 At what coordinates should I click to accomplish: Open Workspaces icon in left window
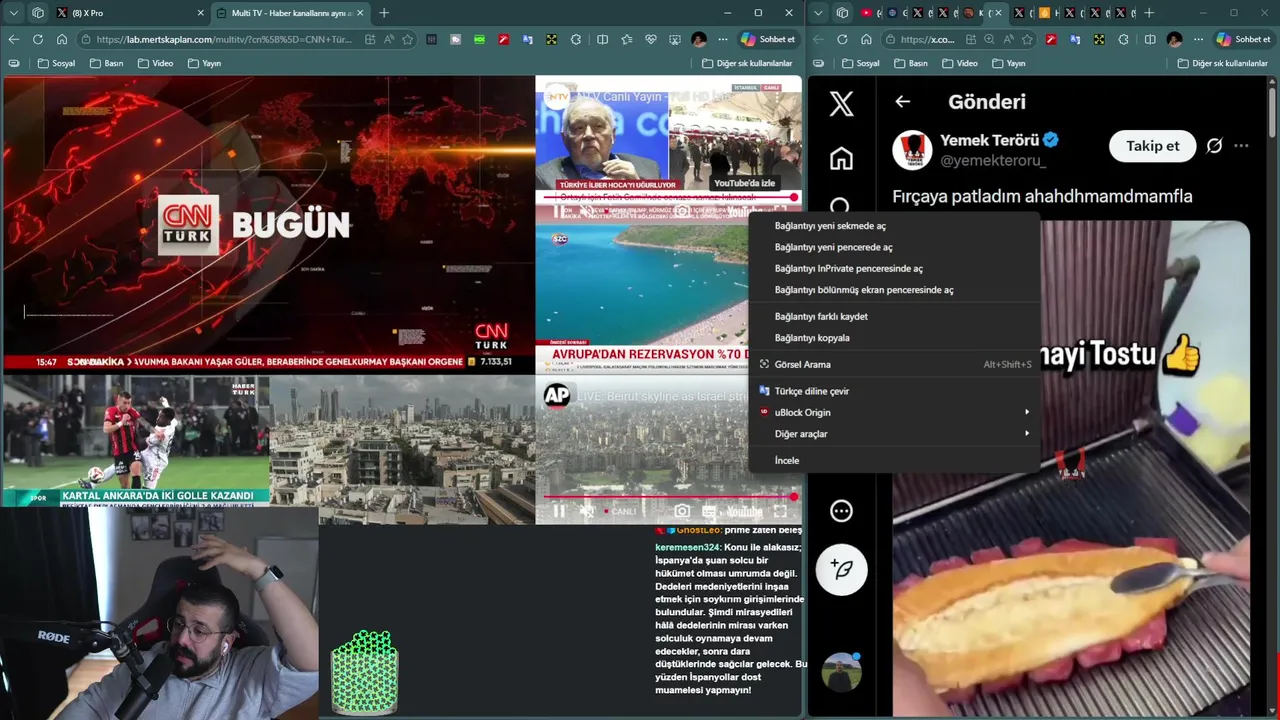(38, 13)
